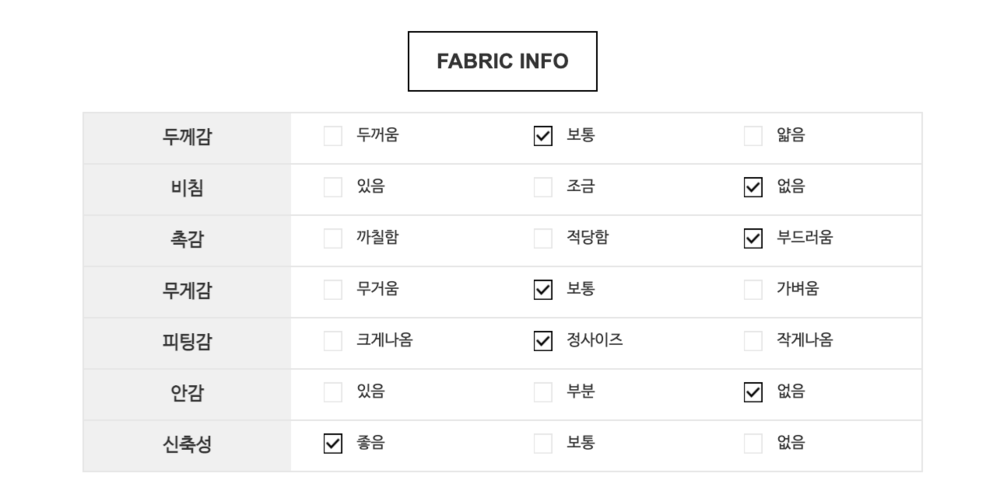Check the 까칠함 texture checkbox
This screenshot has width=1000, height=501.
(x=333, y=239)
